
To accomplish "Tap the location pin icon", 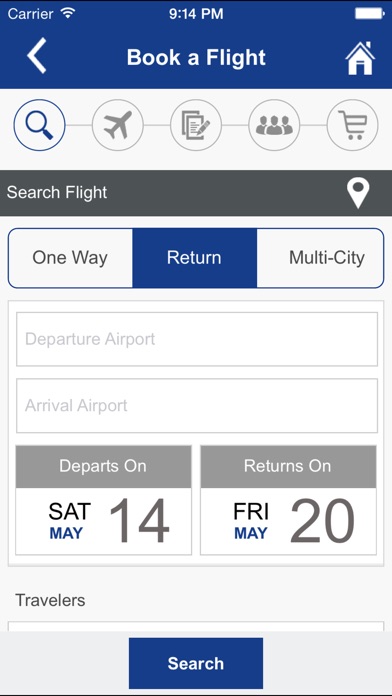I will (358, 193).
